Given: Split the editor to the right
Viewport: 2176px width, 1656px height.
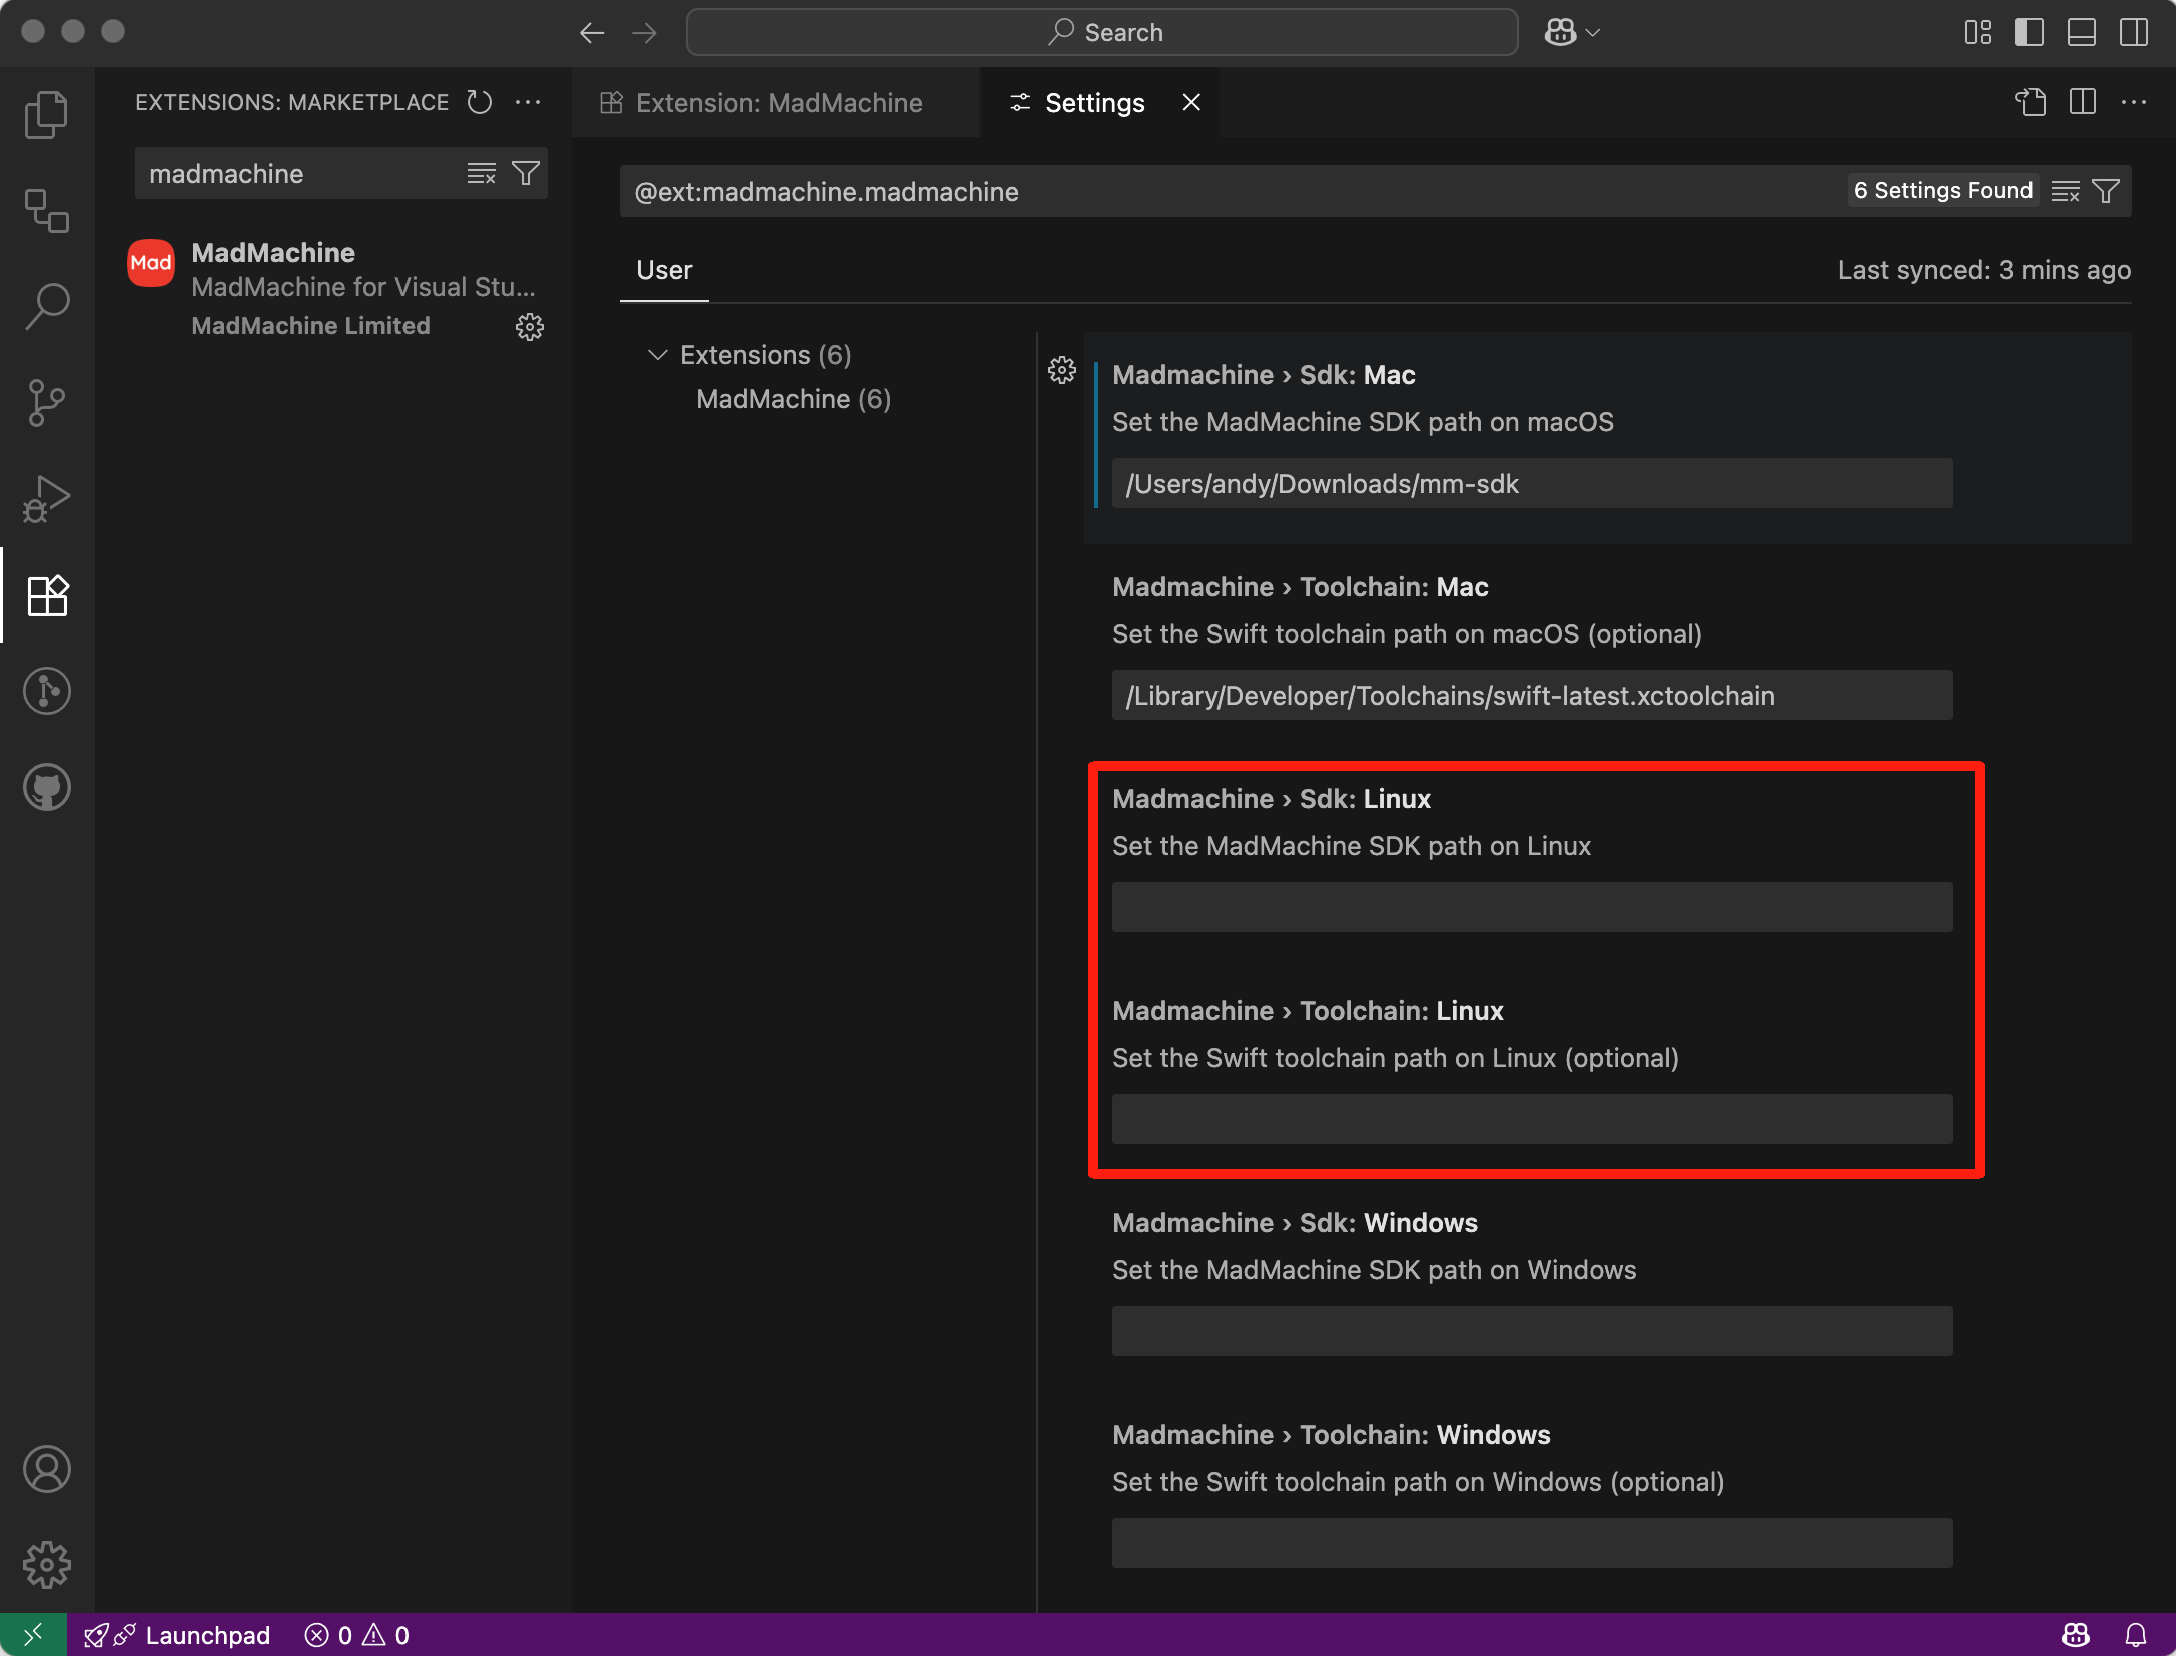Looking at the screenshot, I should (2083, 102).
